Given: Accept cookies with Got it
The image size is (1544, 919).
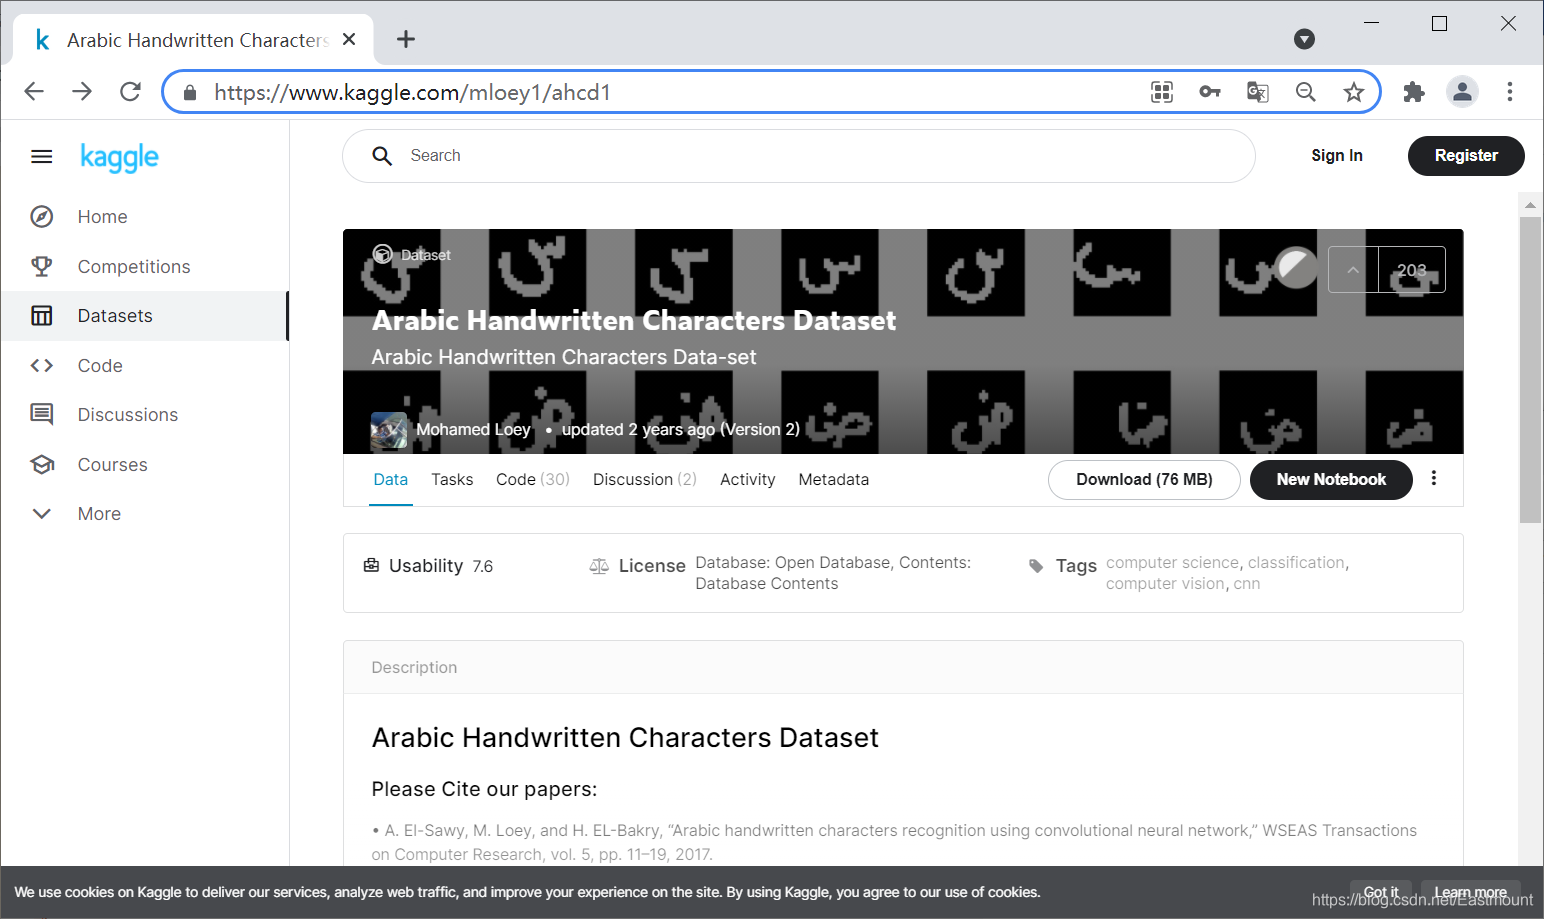Looking at the screenshot, I should tap(1381, 892).
